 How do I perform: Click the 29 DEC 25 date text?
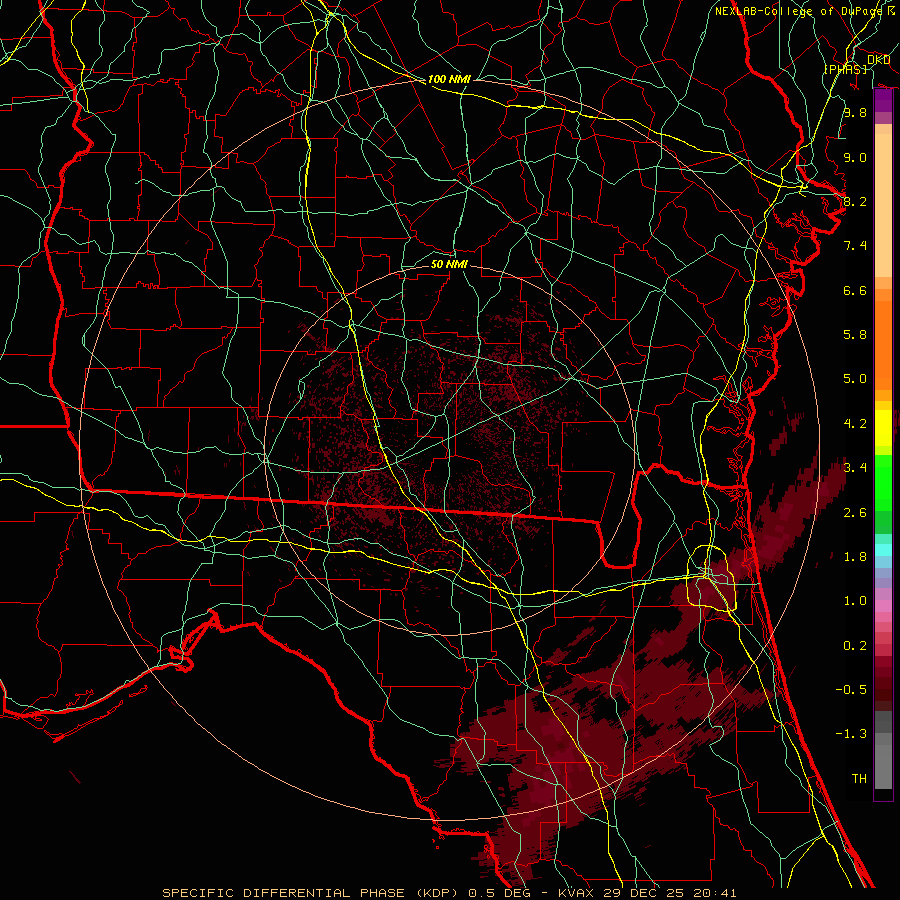coord(642,893)
